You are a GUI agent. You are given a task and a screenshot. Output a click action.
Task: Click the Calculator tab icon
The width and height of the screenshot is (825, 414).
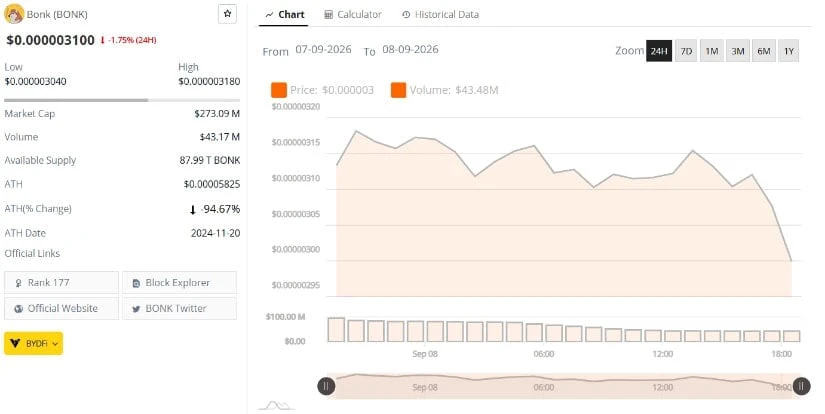328,15
